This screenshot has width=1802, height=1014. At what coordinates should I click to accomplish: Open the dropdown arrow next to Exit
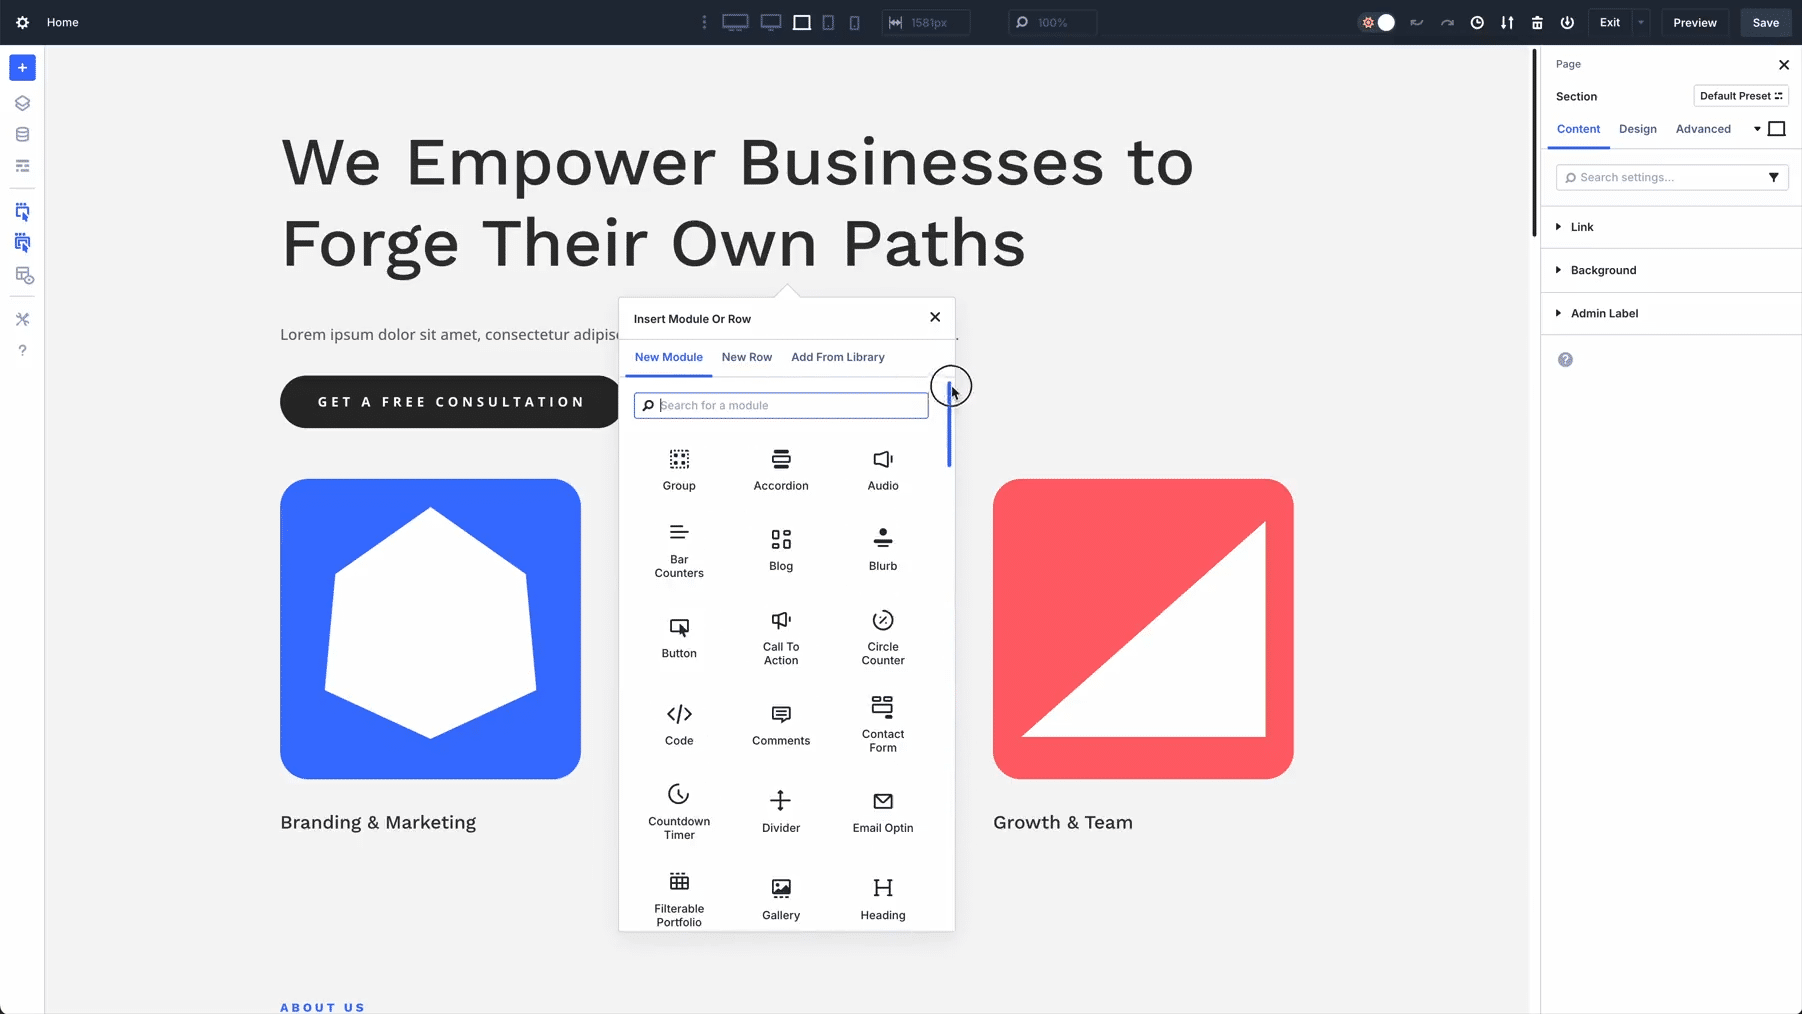1640,22
